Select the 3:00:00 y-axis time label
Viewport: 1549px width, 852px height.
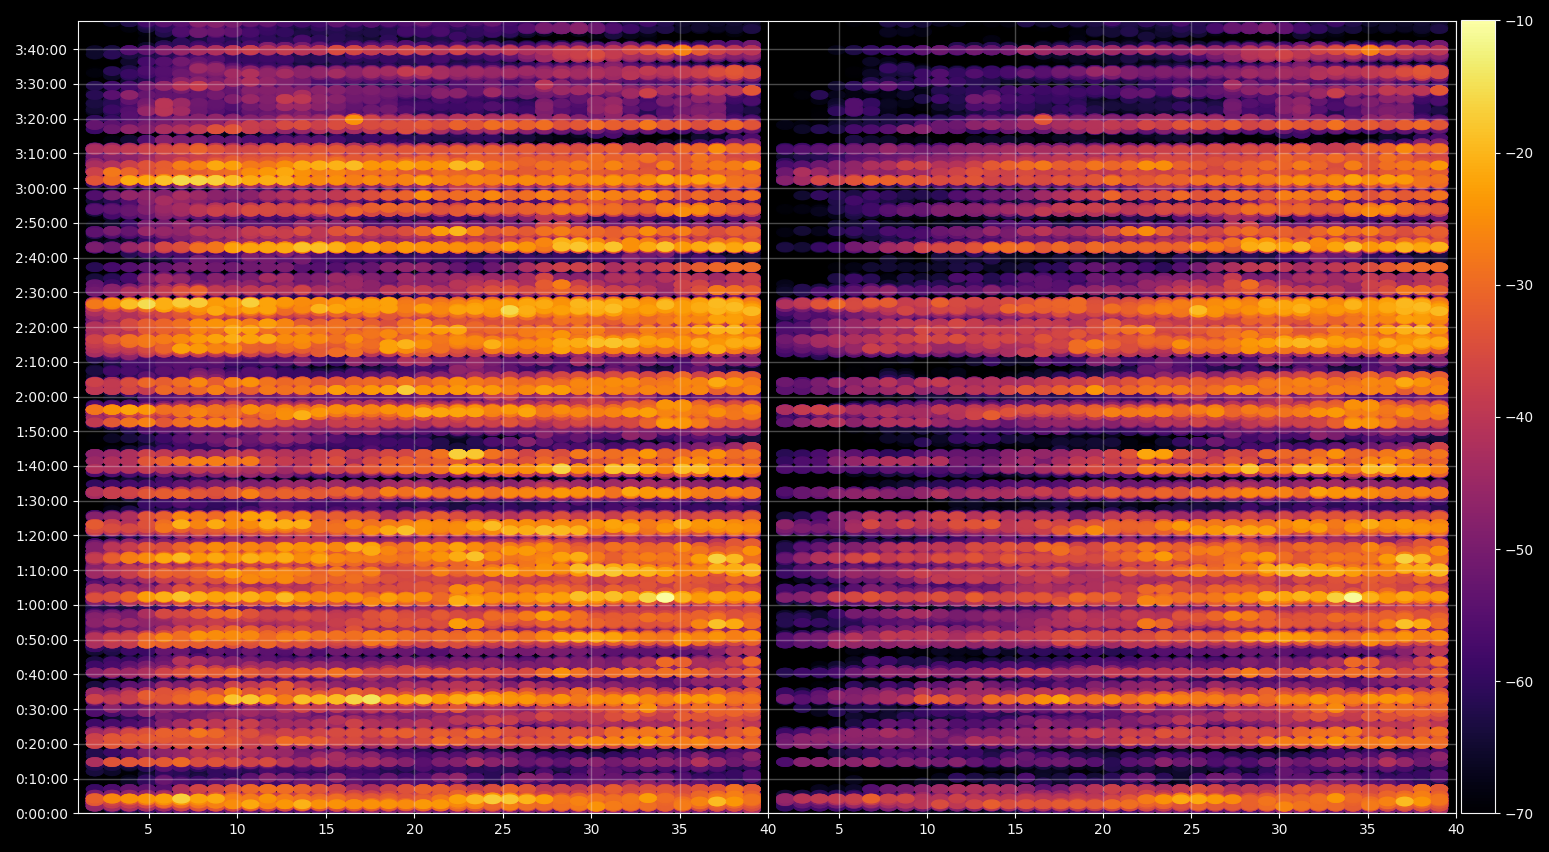click(41, 189)
